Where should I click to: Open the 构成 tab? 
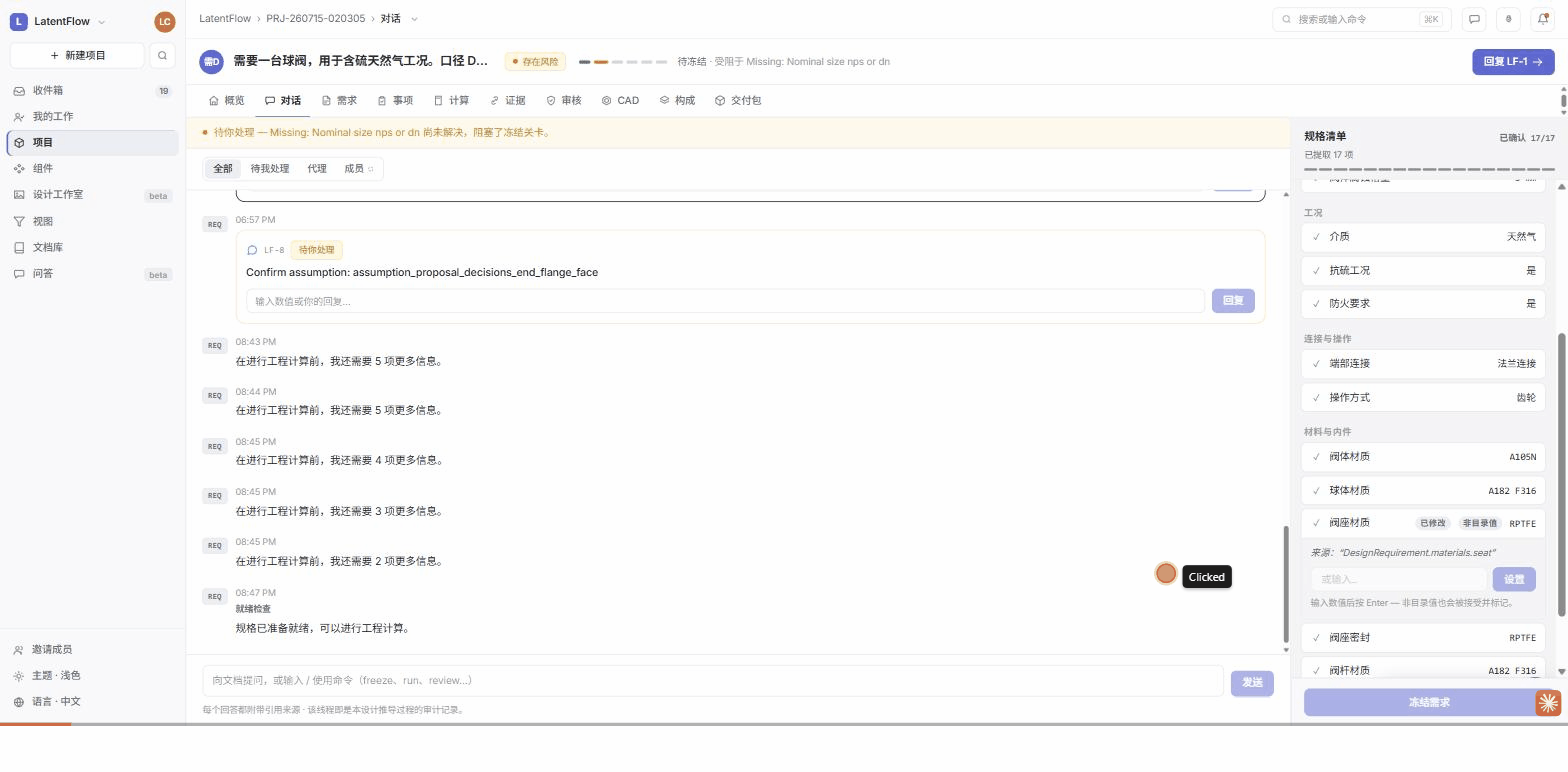(677, 101)
